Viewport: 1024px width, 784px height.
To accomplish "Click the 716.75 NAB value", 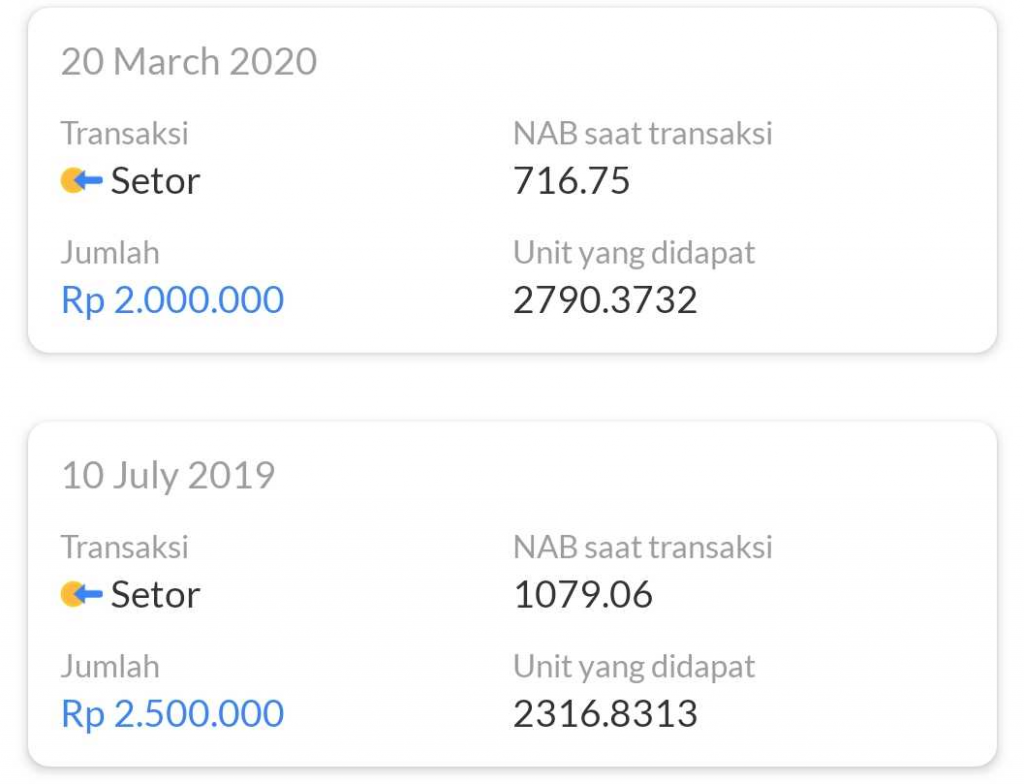I will click(571, 181).
